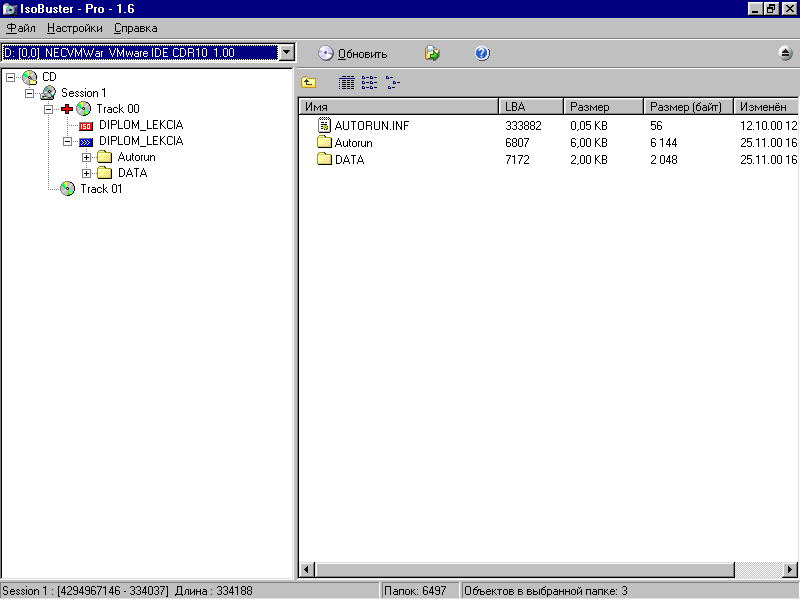Select the ISO DIPLOM_LEKCIA file system entry
This screenshot has height=600, width=800.
pos(140,125)
